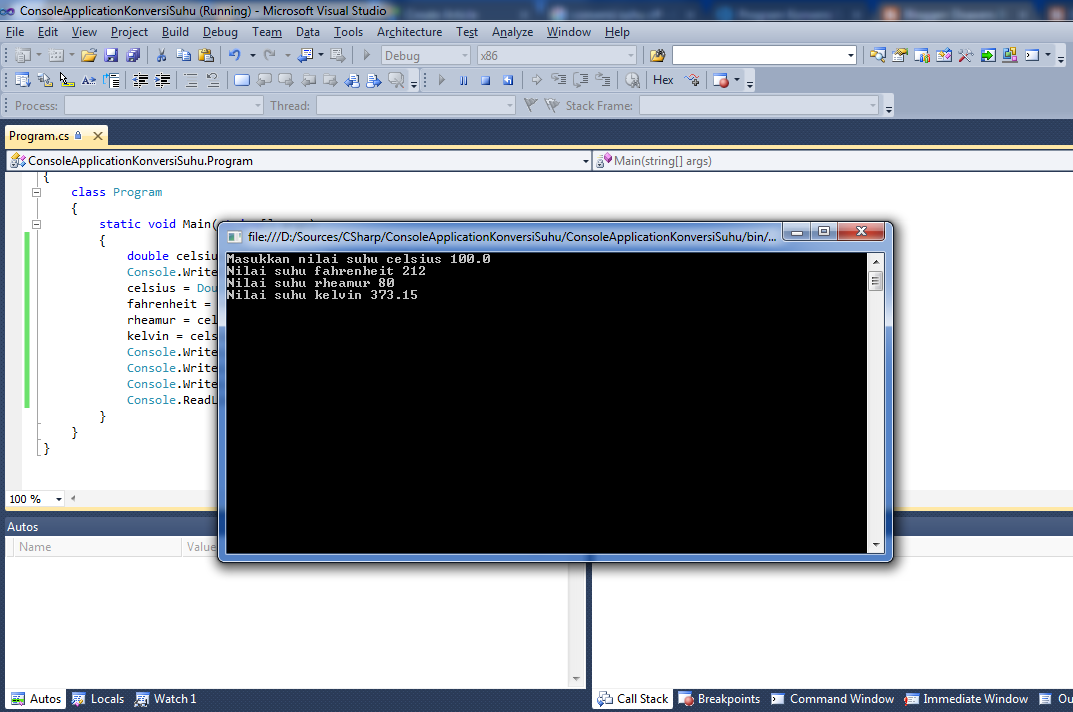1073x712 pixels.
Task: Click the Break All pause icon
Action: tap(463, 80)
